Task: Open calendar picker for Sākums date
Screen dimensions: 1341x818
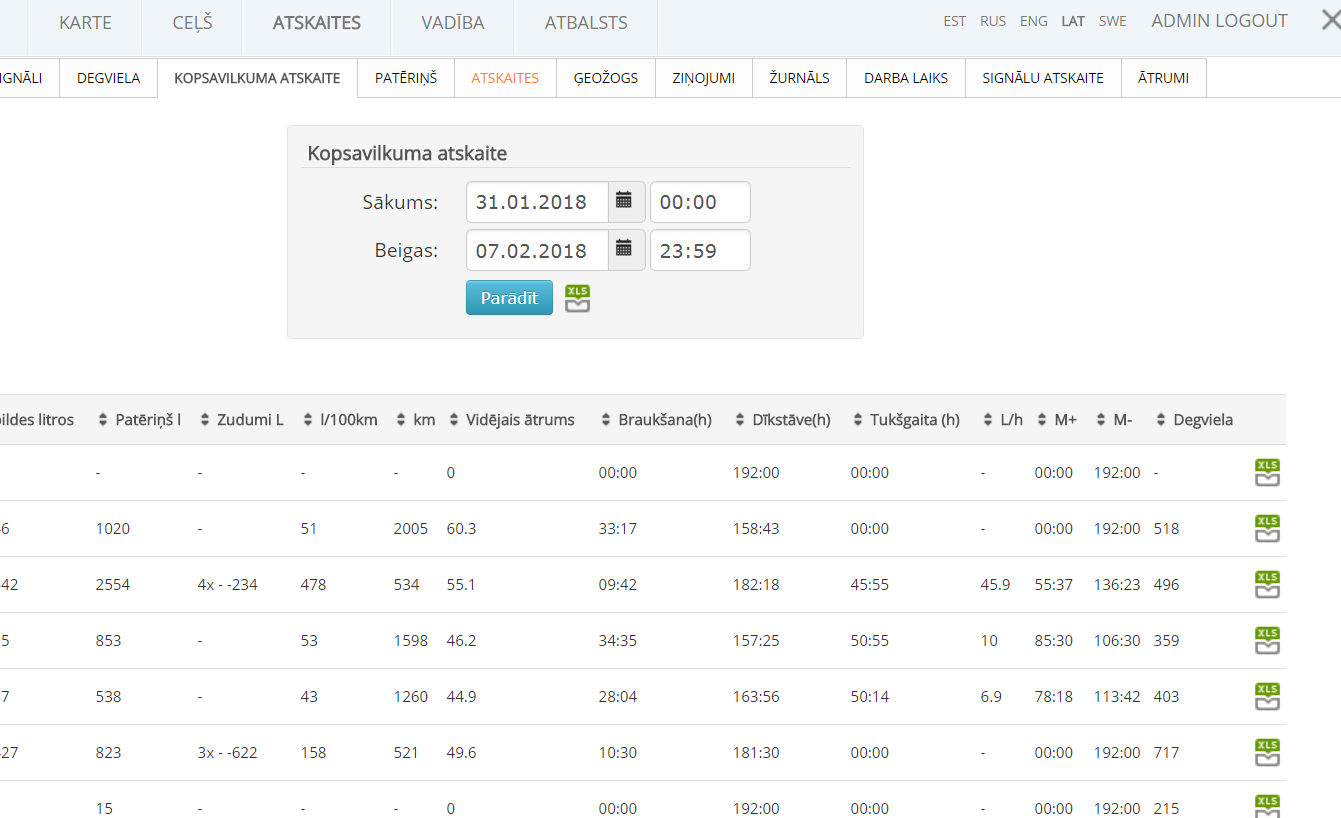Action: [x=625, y=201]
